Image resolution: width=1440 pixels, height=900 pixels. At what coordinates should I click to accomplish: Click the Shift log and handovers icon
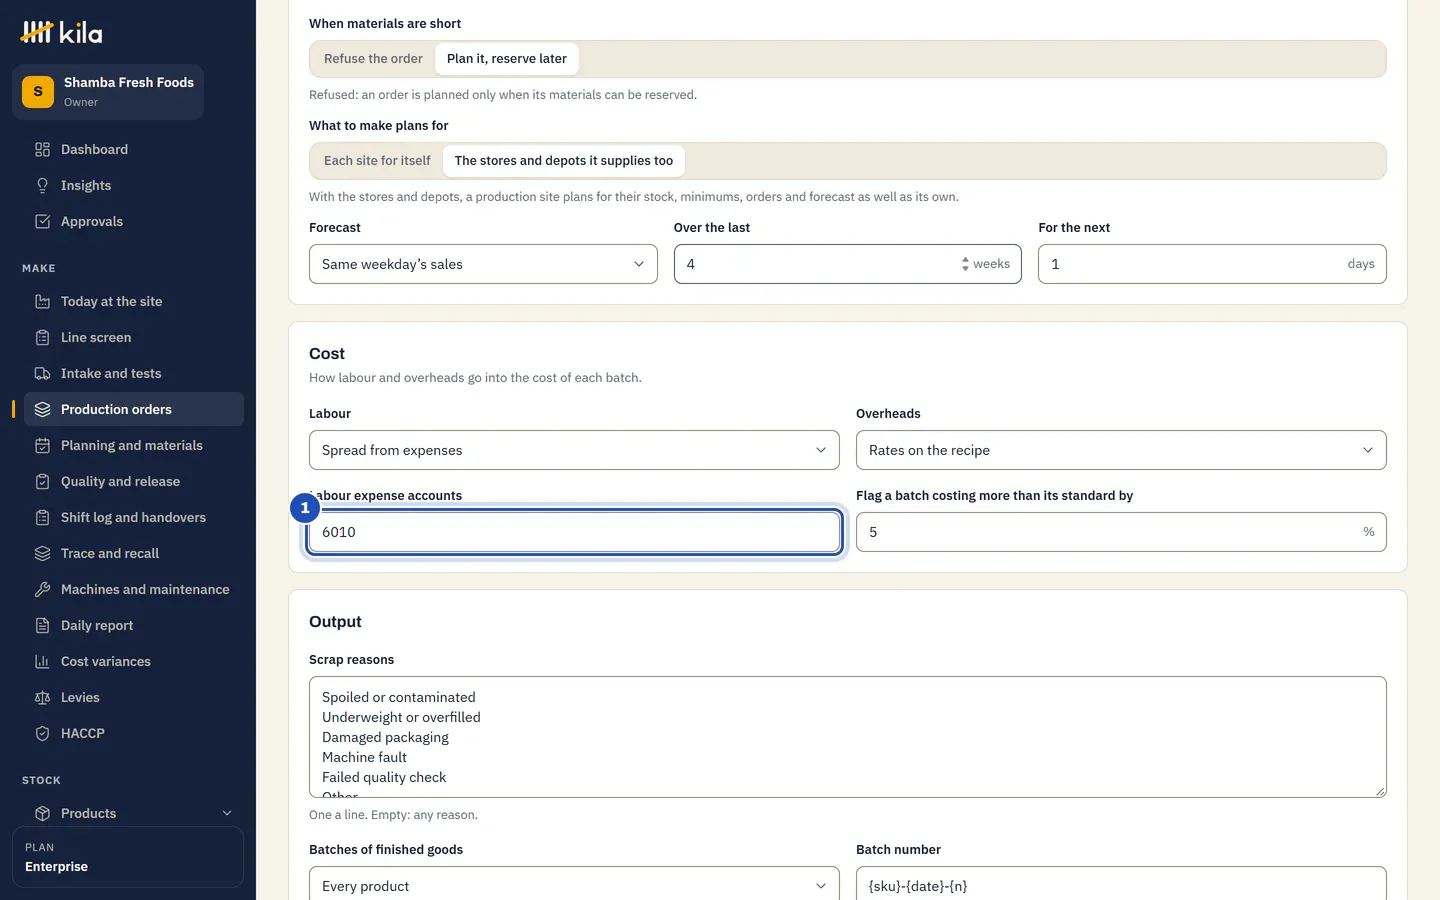42,518
